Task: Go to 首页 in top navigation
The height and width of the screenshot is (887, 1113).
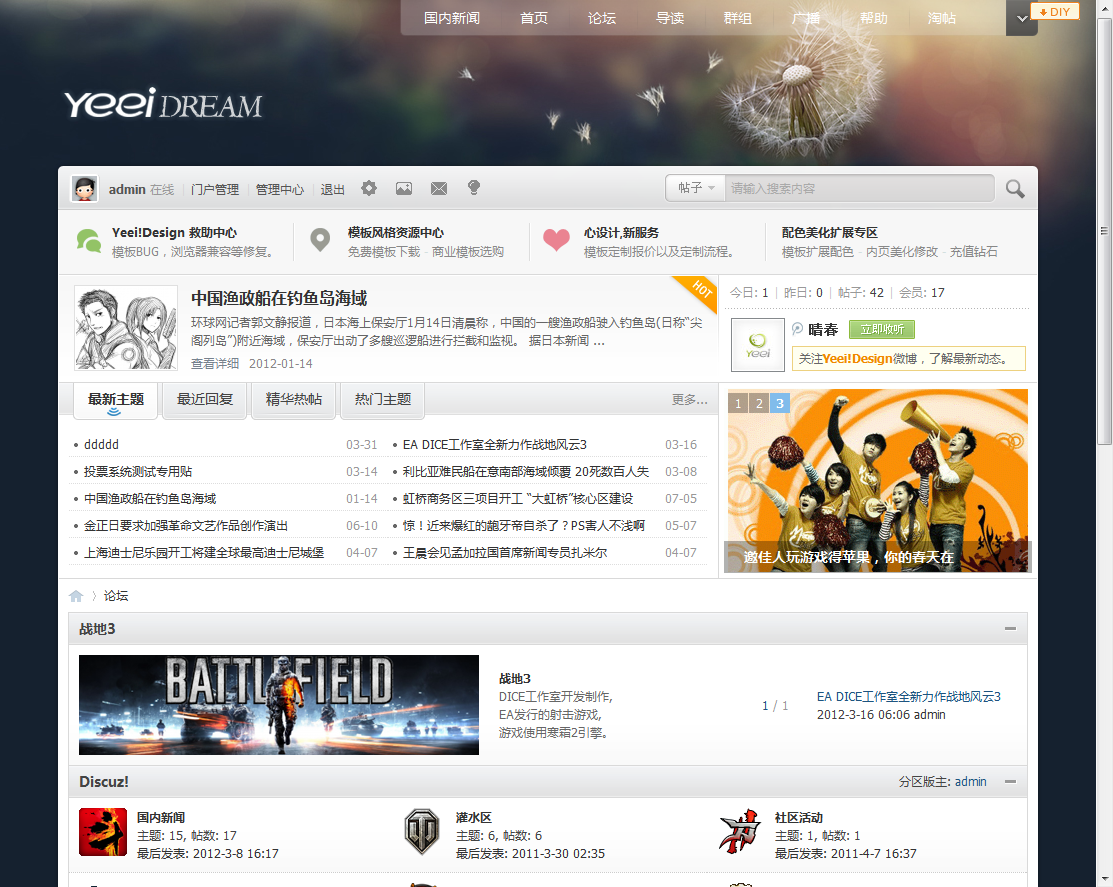Action: click(x=534, y=18)
